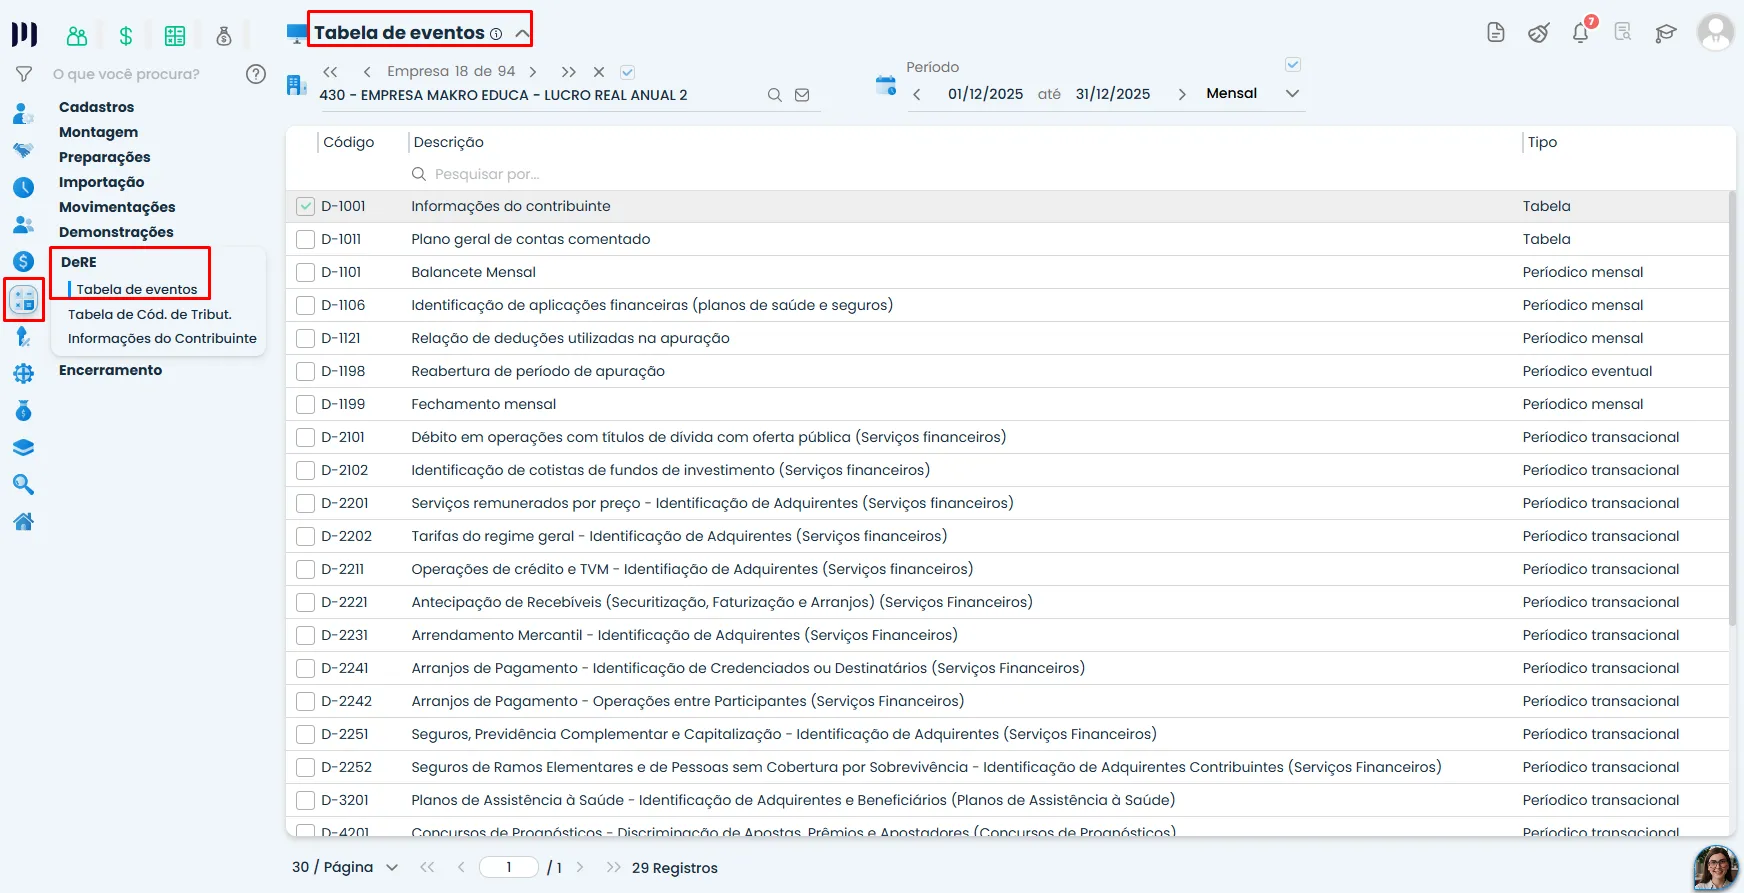Click the filter funnel icon
This screenshot has height=893, width=1744.
[24, 74]
